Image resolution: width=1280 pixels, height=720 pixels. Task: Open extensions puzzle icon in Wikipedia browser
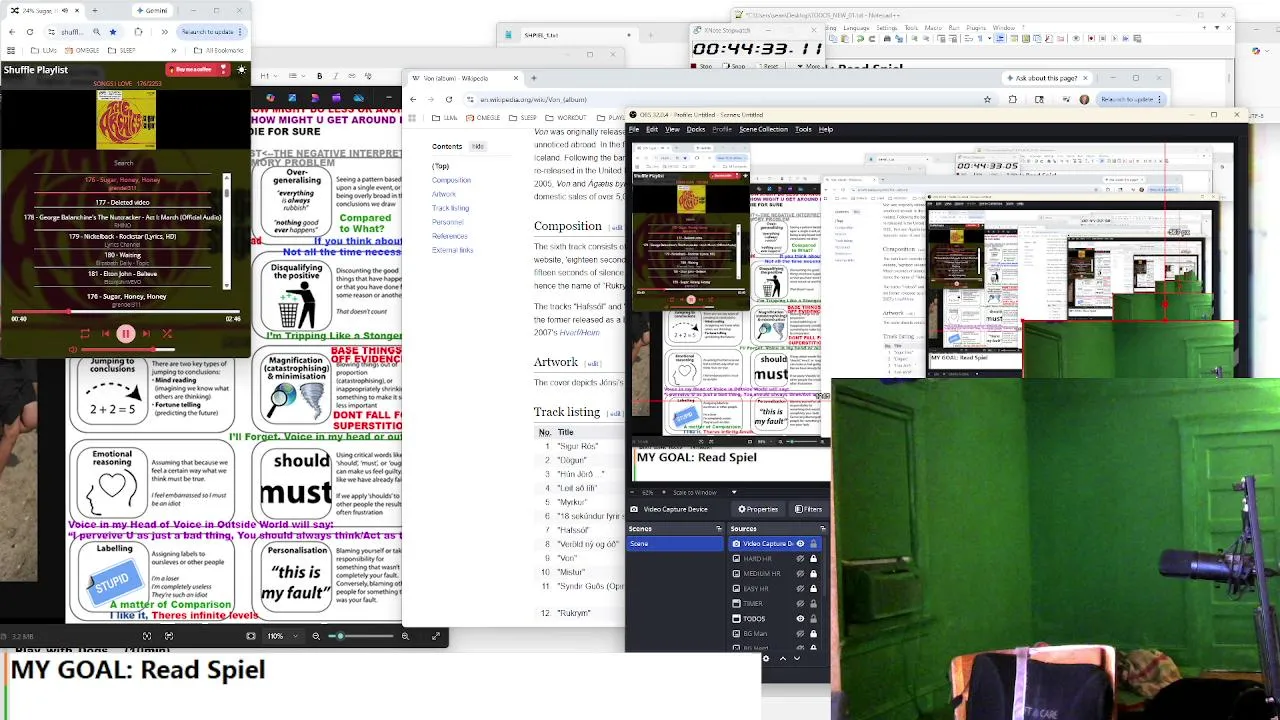pos(1013,99)
